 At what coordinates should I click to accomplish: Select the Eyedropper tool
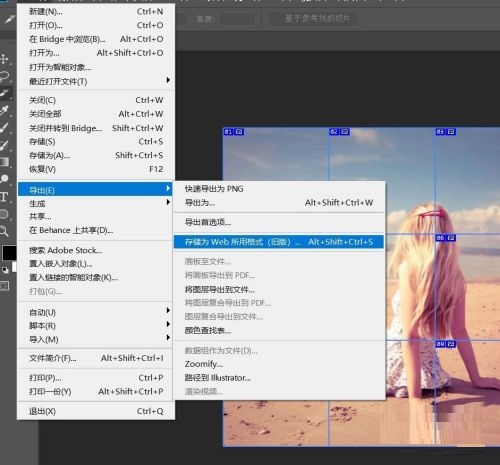click(5, 110)
